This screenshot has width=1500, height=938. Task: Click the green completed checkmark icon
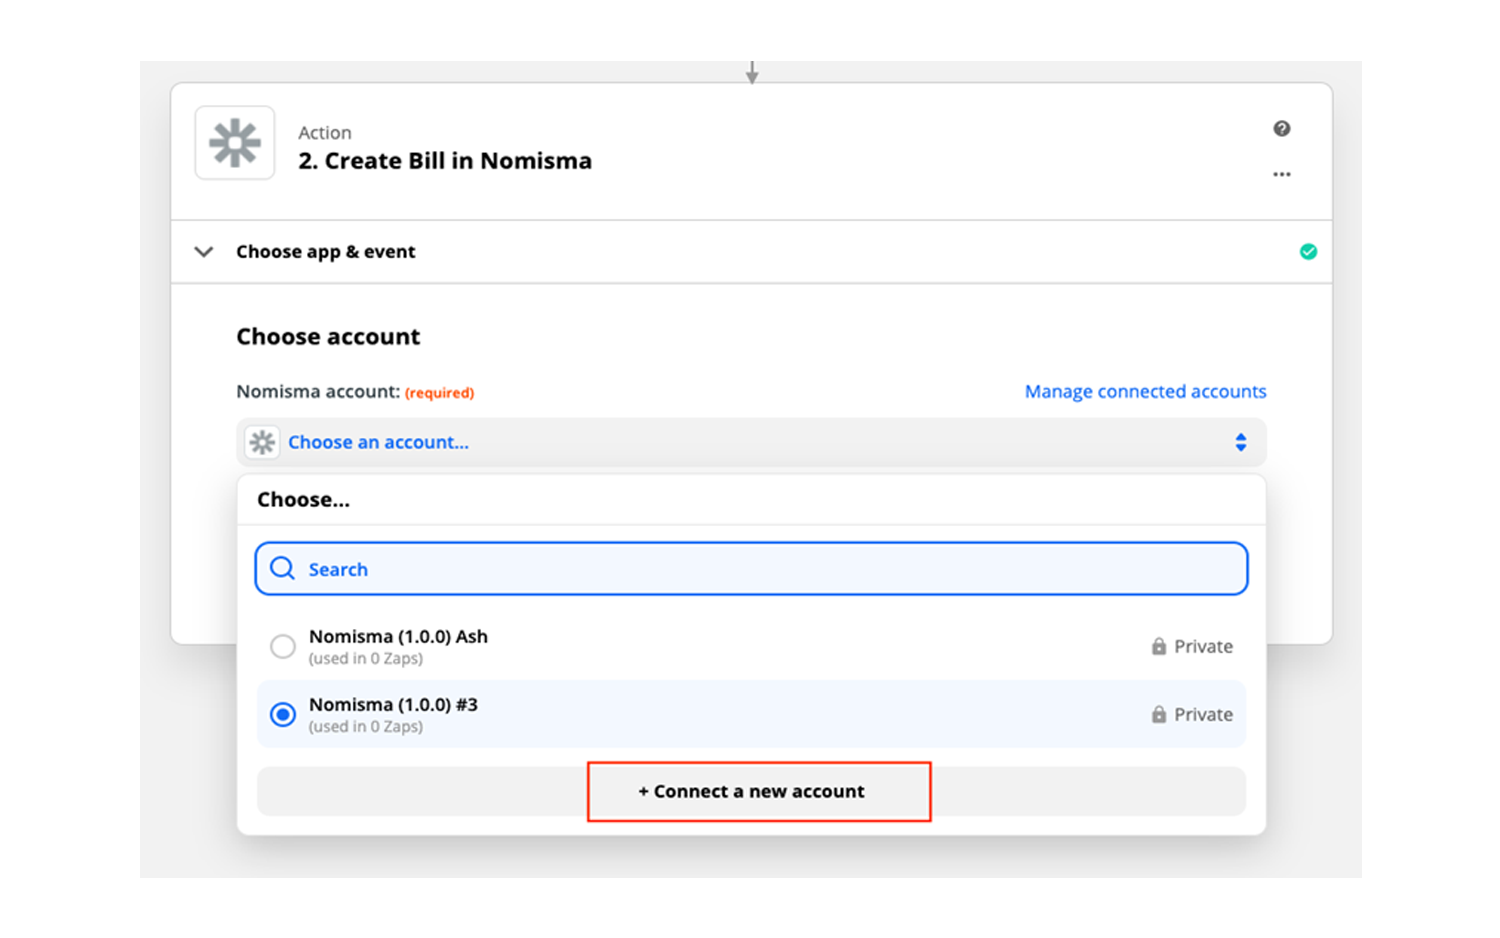click(x=1308, y=252)
